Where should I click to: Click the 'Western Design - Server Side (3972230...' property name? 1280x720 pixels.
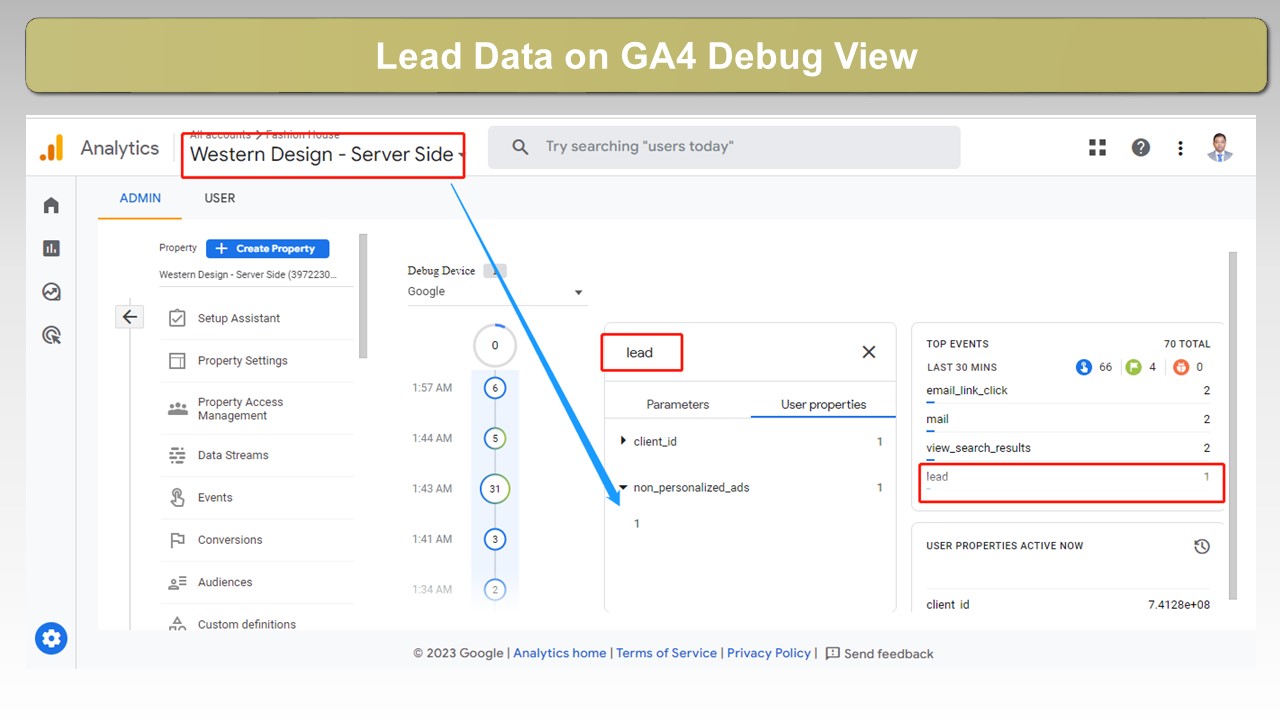[x=248, y=274]
